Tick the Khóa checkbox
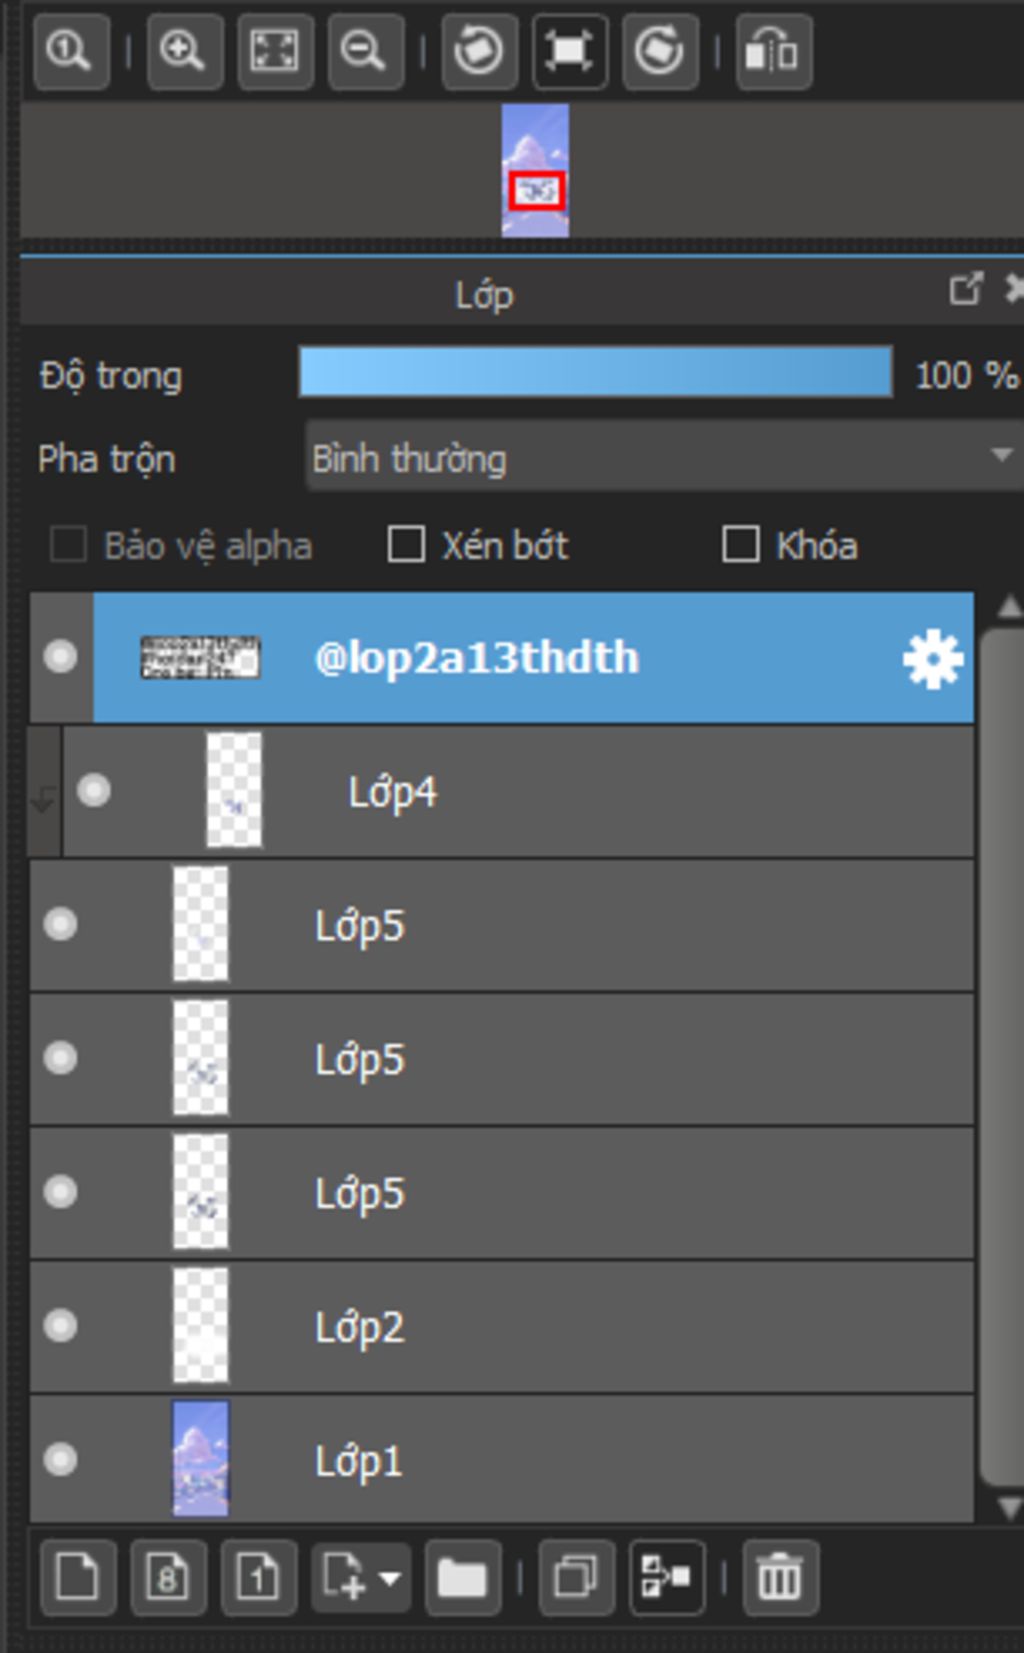The width and height of the screenshot is (1024, 1653). click(x=740, y=545)
